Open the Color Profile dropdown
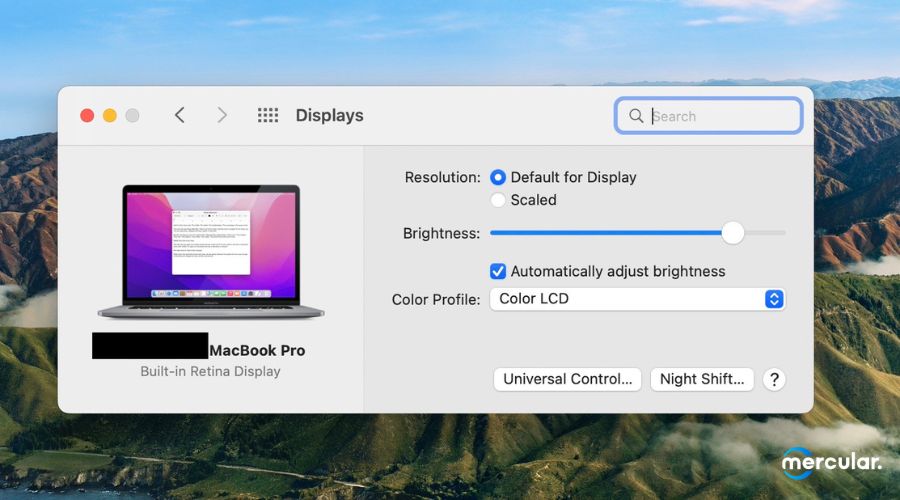 tap(637, 299)
